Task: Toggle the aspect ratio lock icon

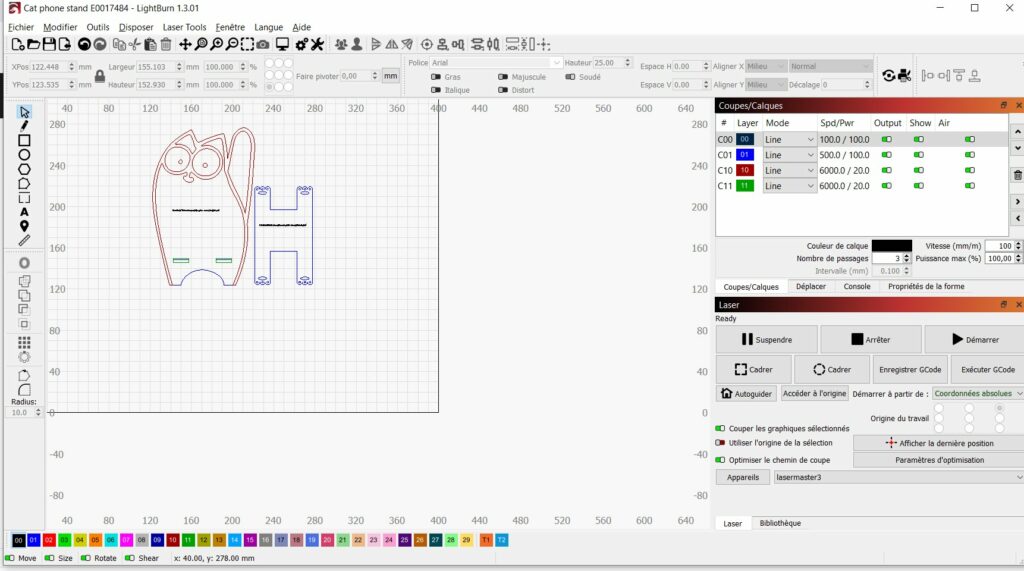Action: coord(99,76)
